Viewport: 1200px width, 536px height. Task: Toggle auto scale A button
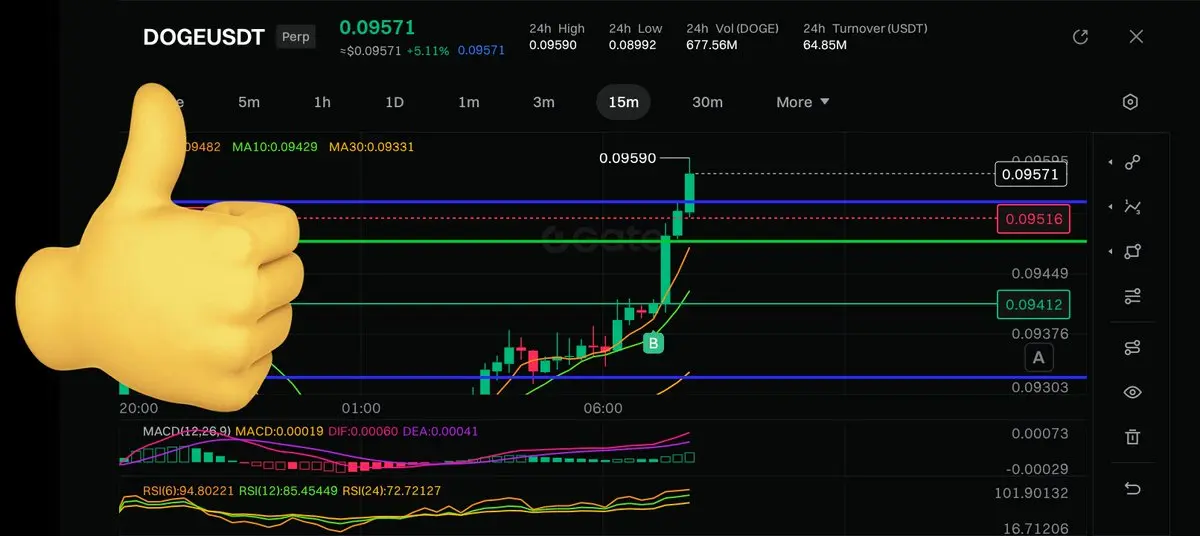1039,357
